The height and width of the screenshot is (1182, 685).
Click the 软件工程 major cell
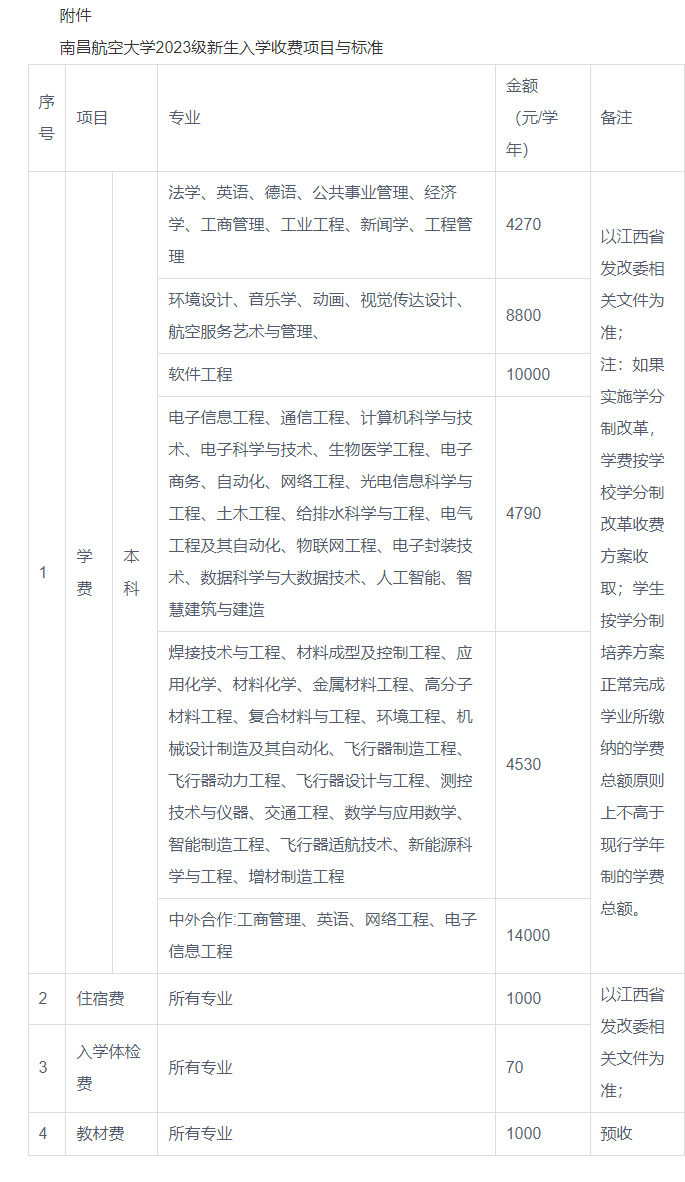click(x=326, y=375)
